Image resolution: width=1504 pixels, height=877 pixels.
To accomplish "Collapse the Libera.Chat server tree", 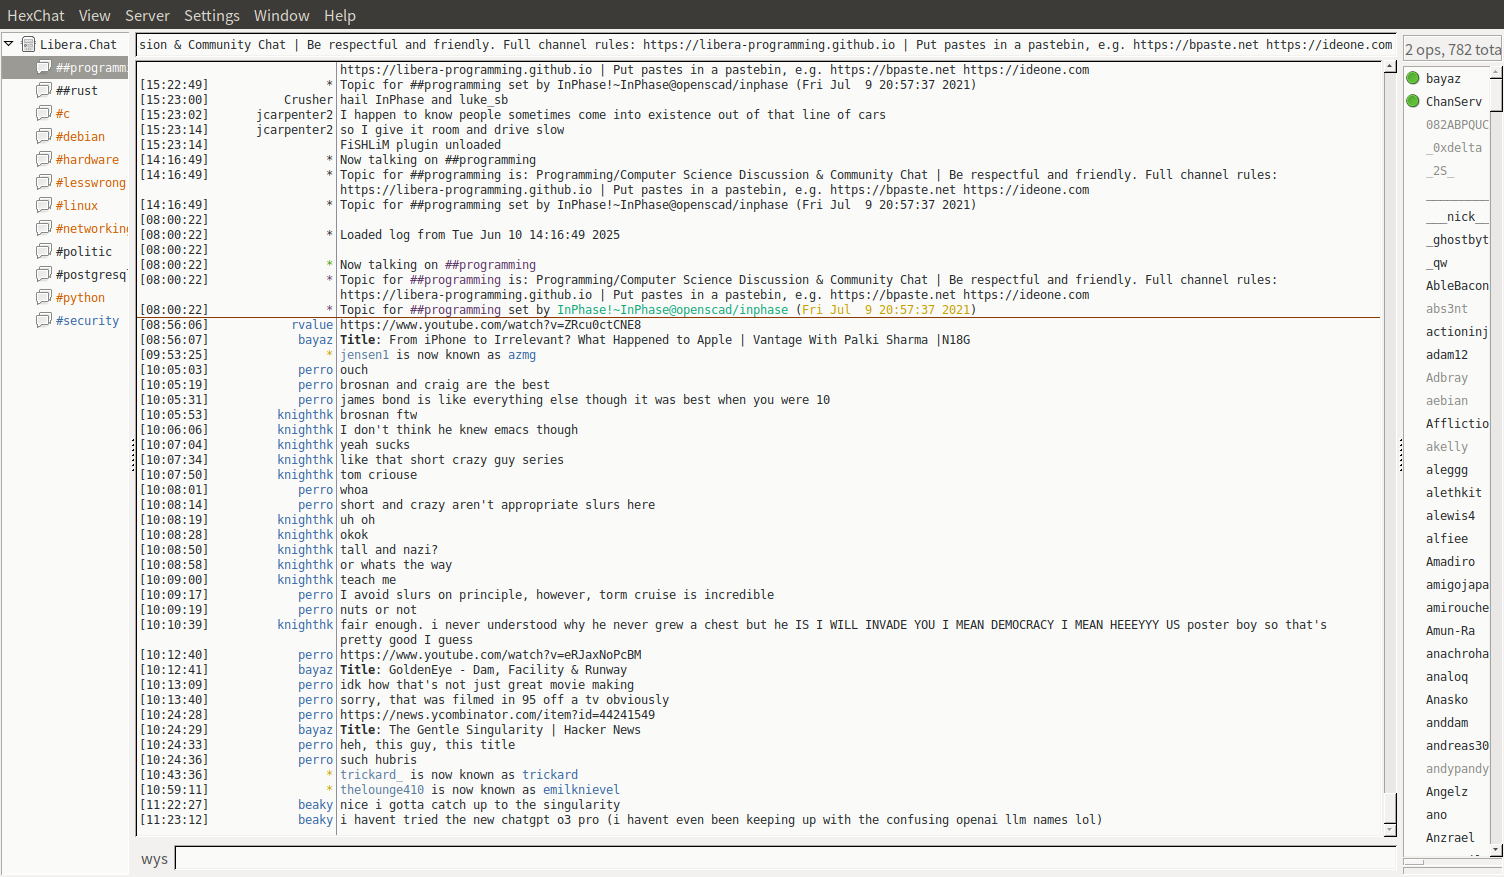I will tap(9, 44).
